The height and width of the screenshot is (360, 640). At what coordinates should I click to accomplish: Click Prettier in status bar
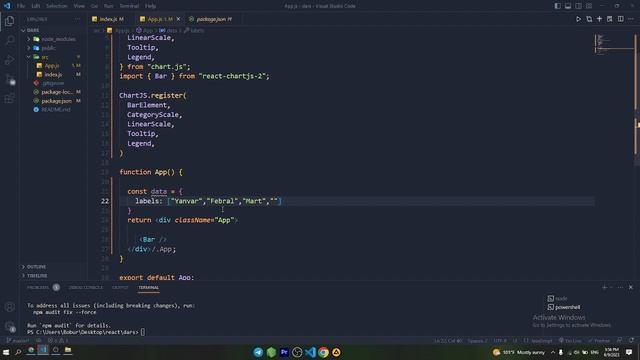point(599,340)
